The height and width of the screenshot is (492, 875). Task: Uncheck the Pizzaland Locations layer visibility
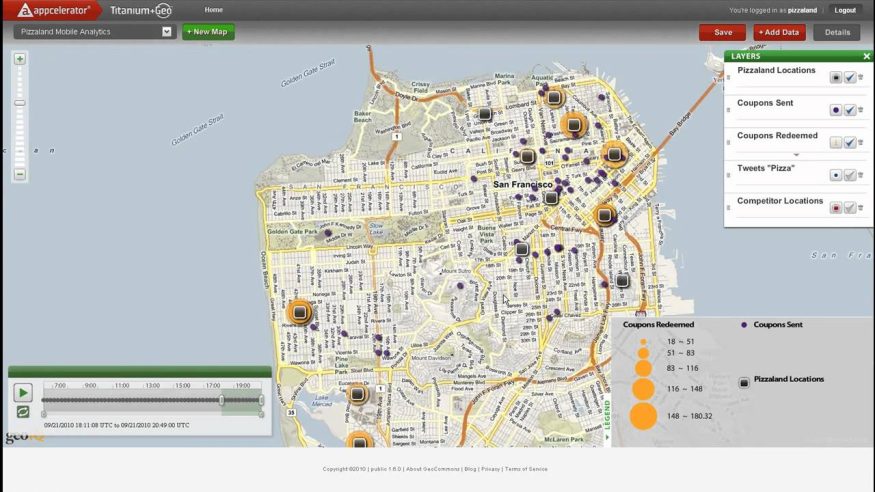coord(850,78)
